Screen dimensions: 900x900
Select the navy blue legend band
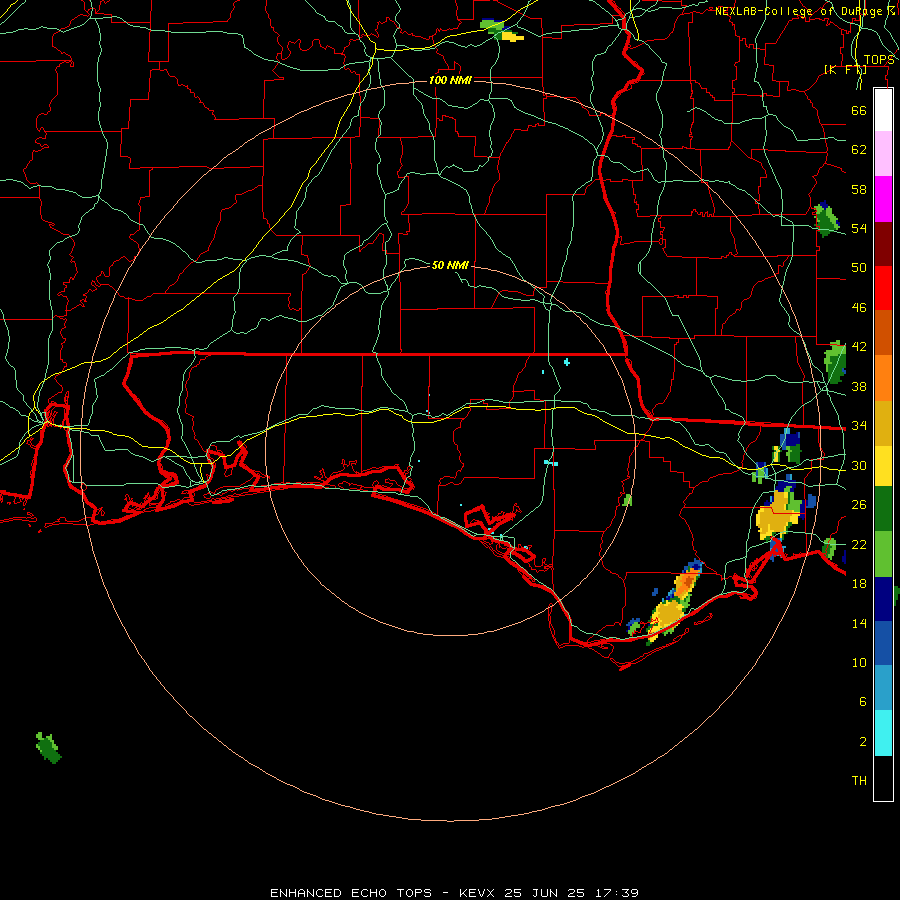coord(883,599)
